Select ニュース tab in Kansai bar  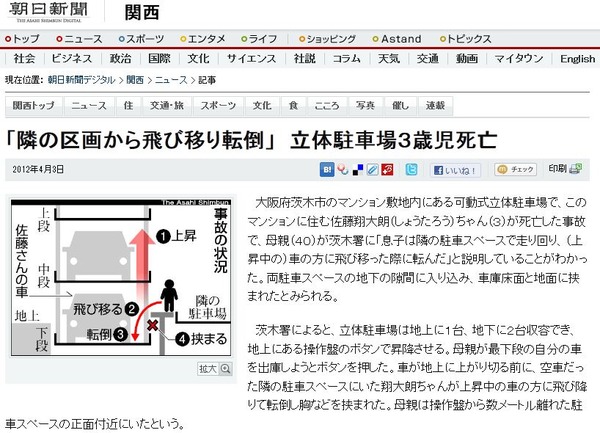pos(89,106)
